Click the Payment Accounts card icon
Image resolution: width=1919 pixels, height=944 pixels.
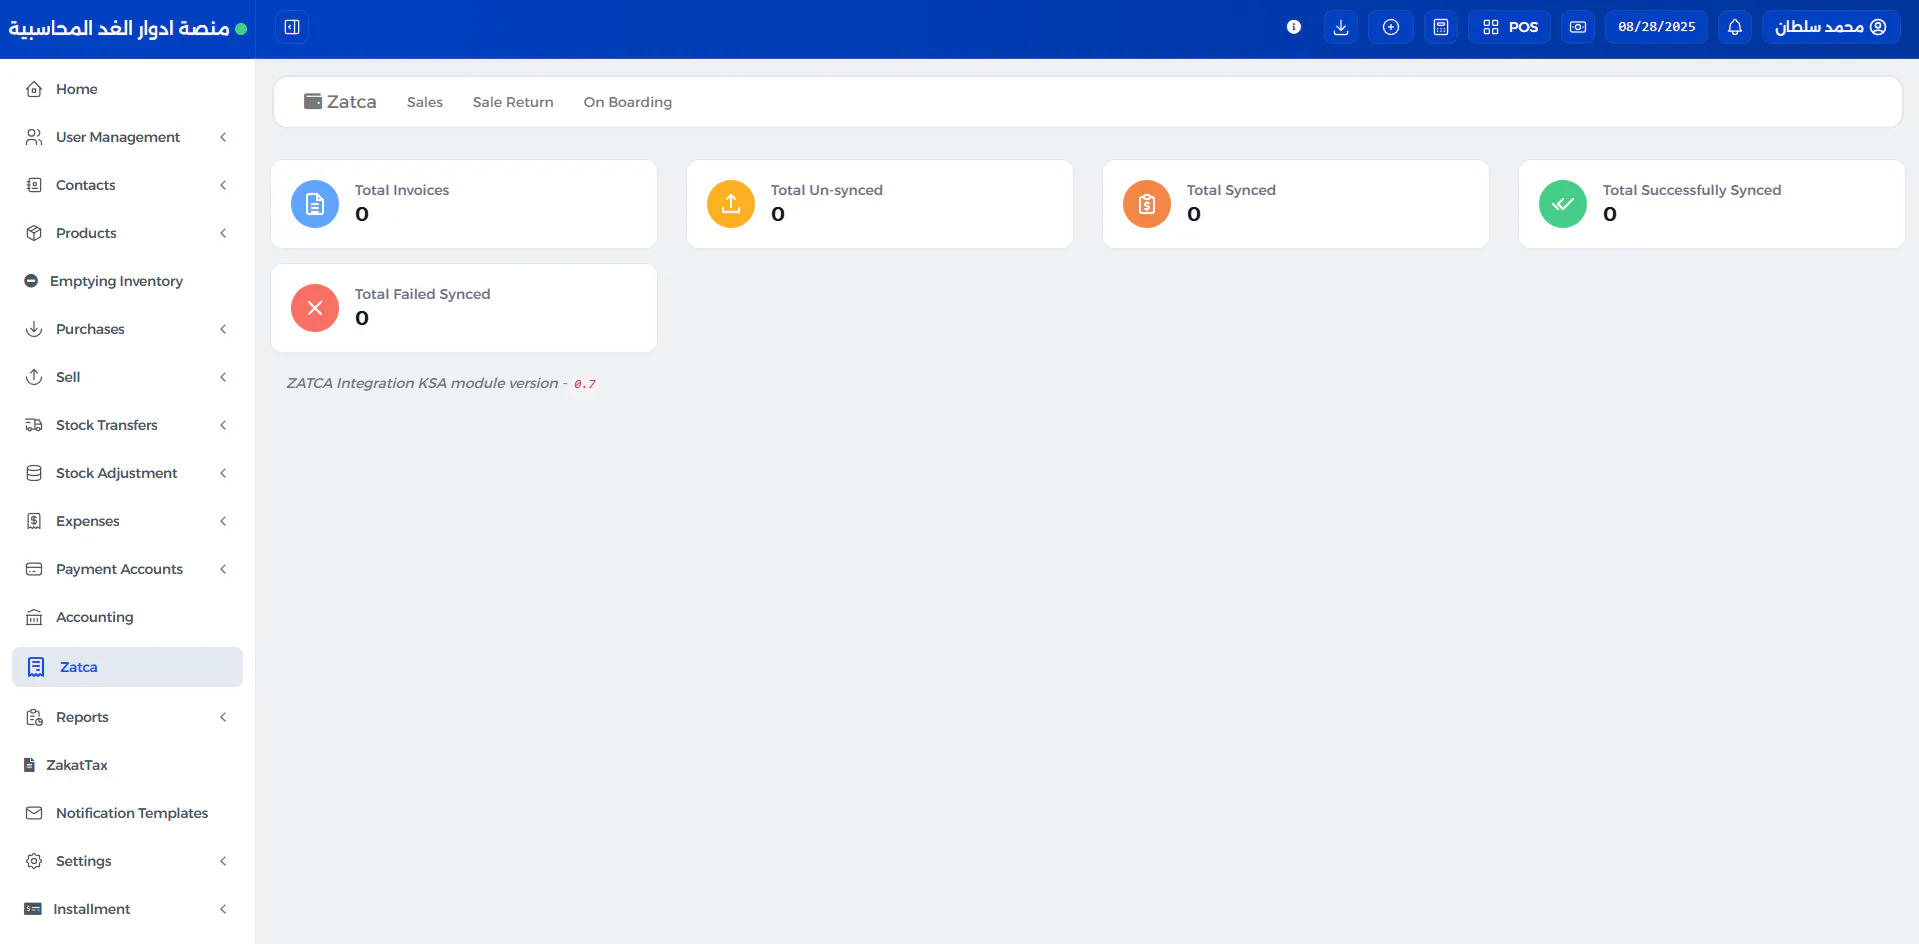click(34, 569)
